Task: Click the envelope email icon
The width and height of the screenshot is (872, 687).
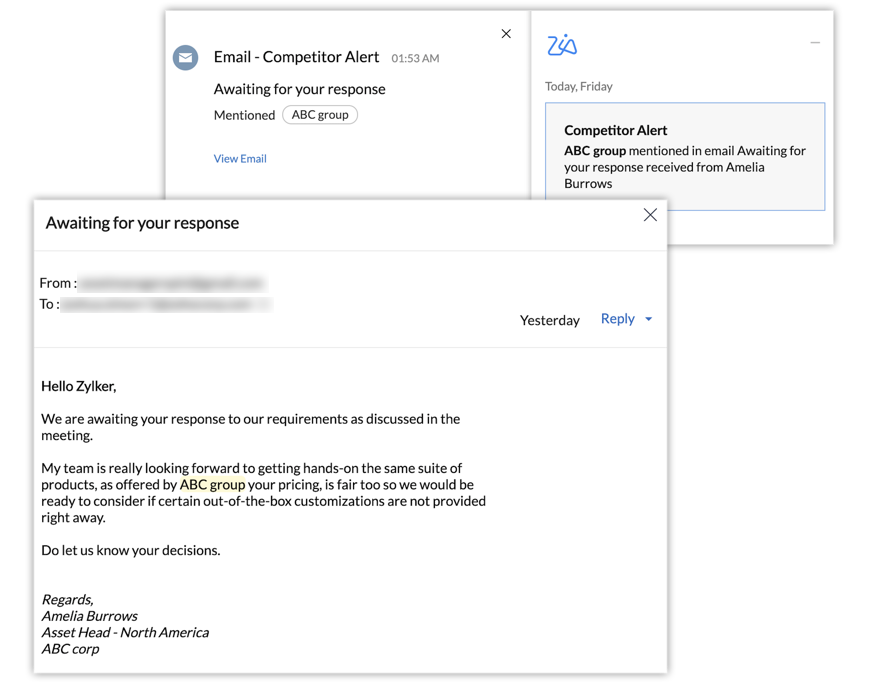Action: click(x=186, y=58)
